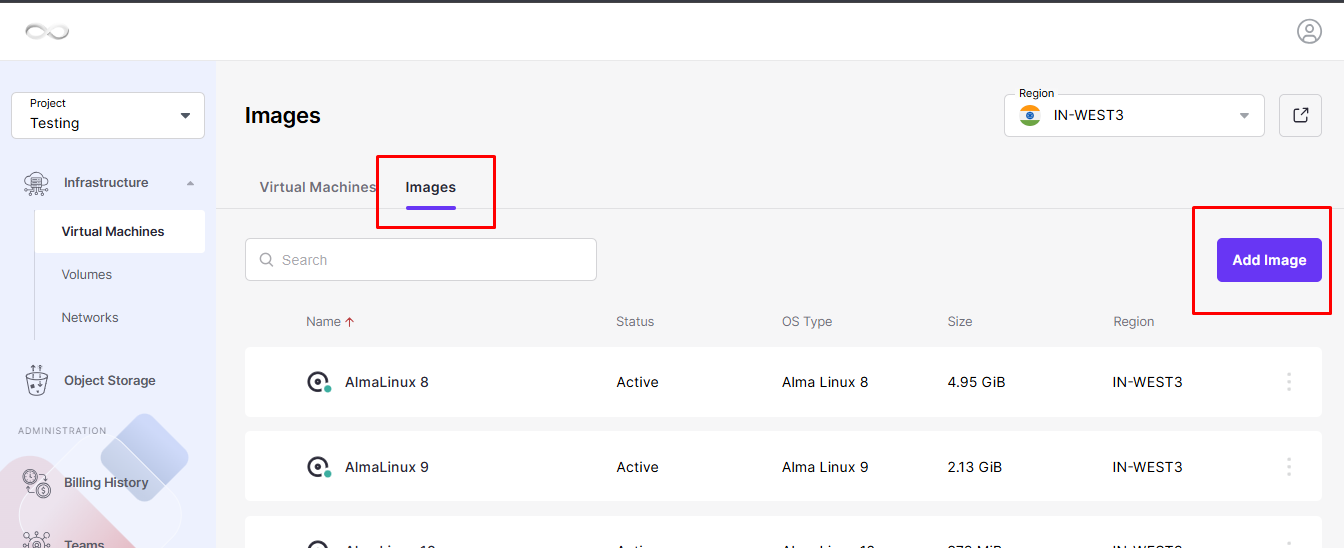Go to Object Storage
Image resolution: width=1344 pixels, height=548 pixels.
110,380
